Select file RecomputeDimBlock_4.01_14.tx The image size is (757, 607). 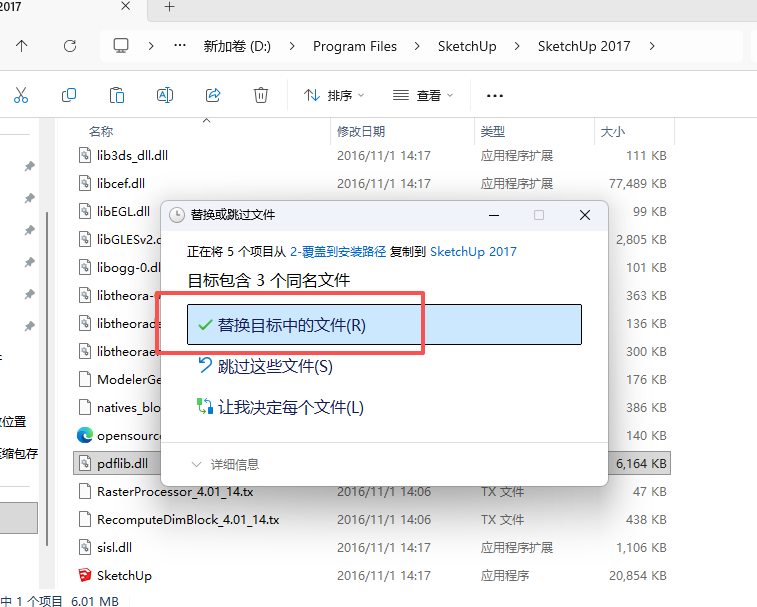pyautogui.click(x=188, y=520)
